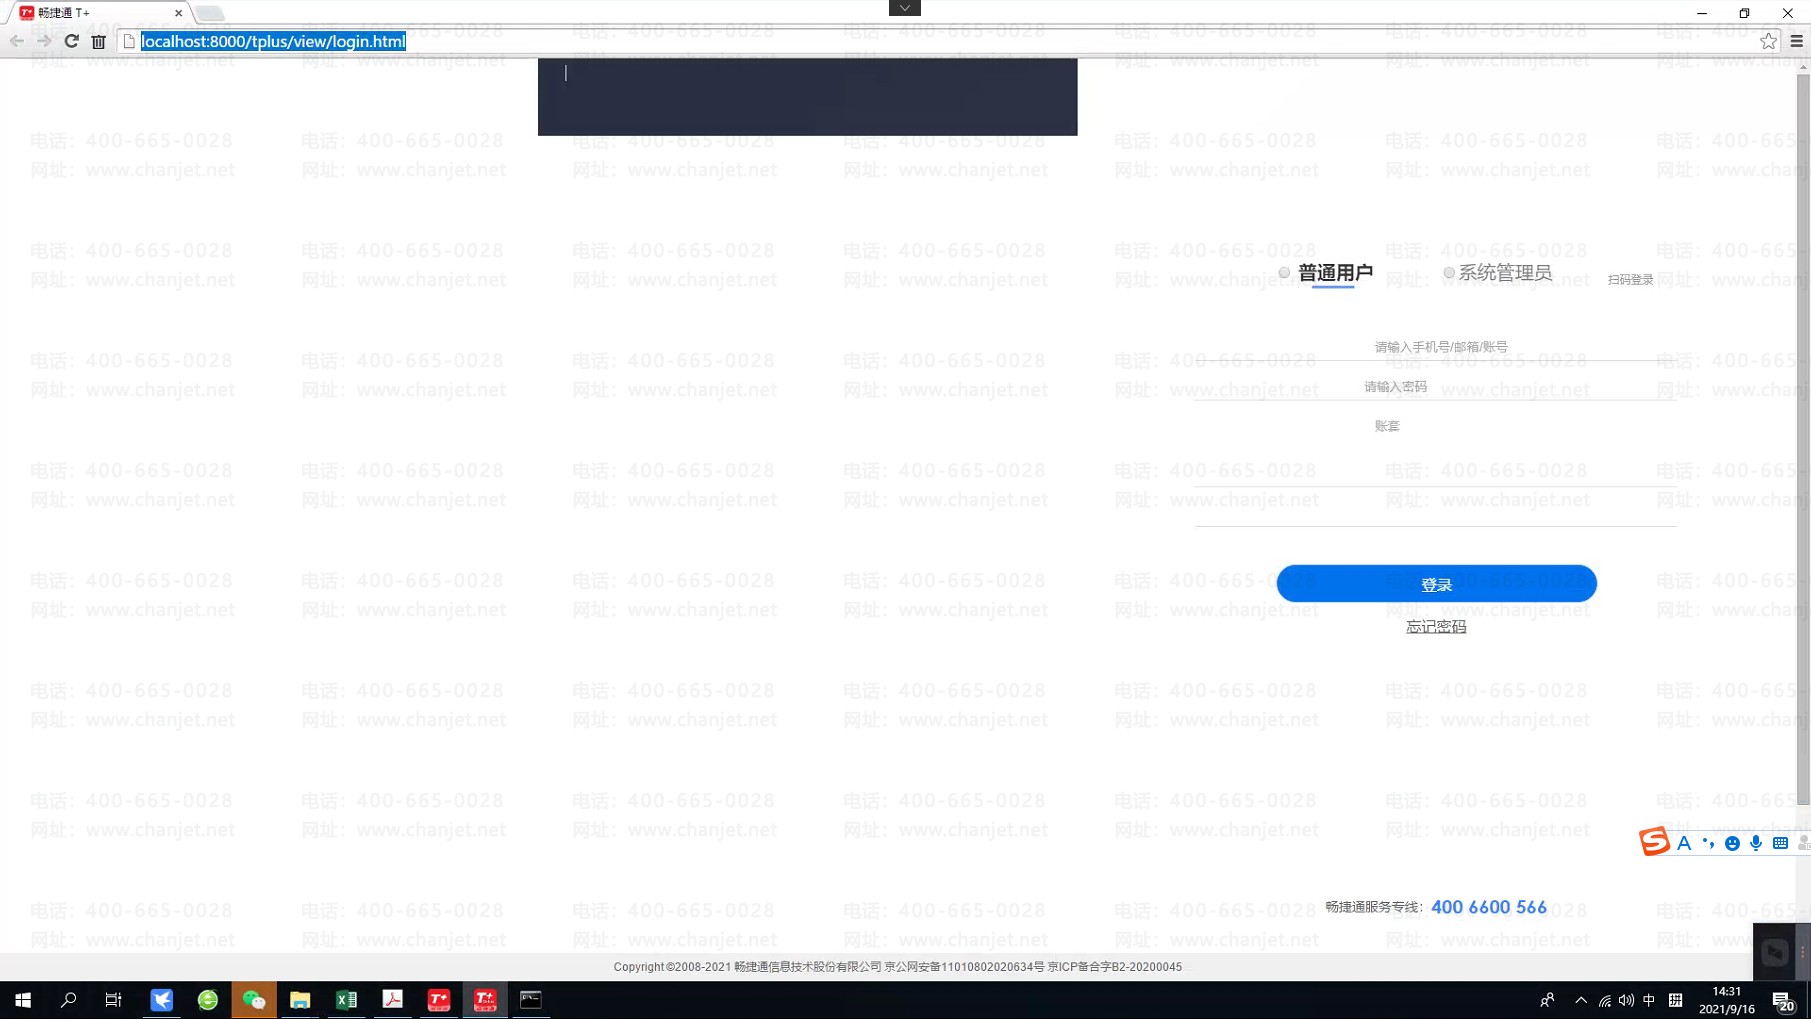The image size is (1811, 1019).
Task: Select the 系统管理员 radio button
Action: pos(1448,272)
